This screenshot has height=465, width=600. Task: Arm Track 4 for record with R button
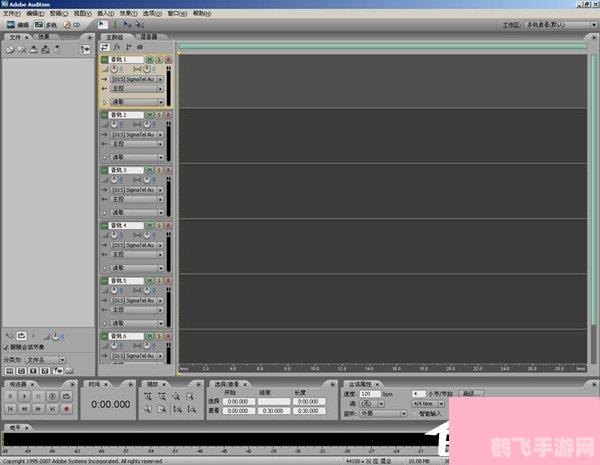pos(168,225)
